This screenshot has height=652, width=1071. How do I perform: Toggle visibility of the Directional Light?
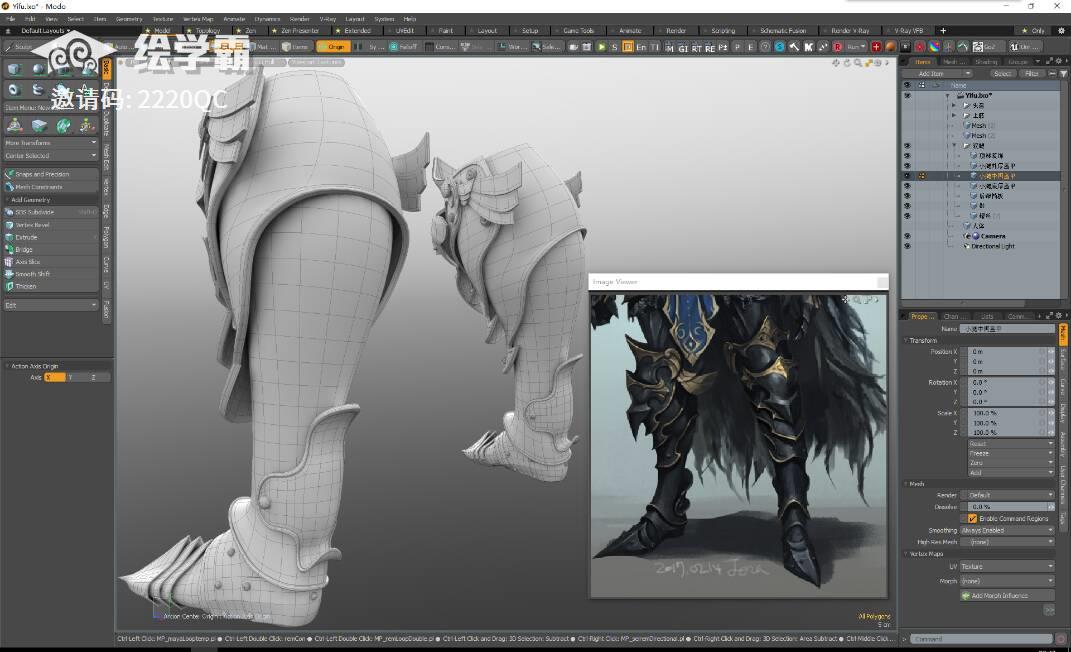click(x=907, y=246)
